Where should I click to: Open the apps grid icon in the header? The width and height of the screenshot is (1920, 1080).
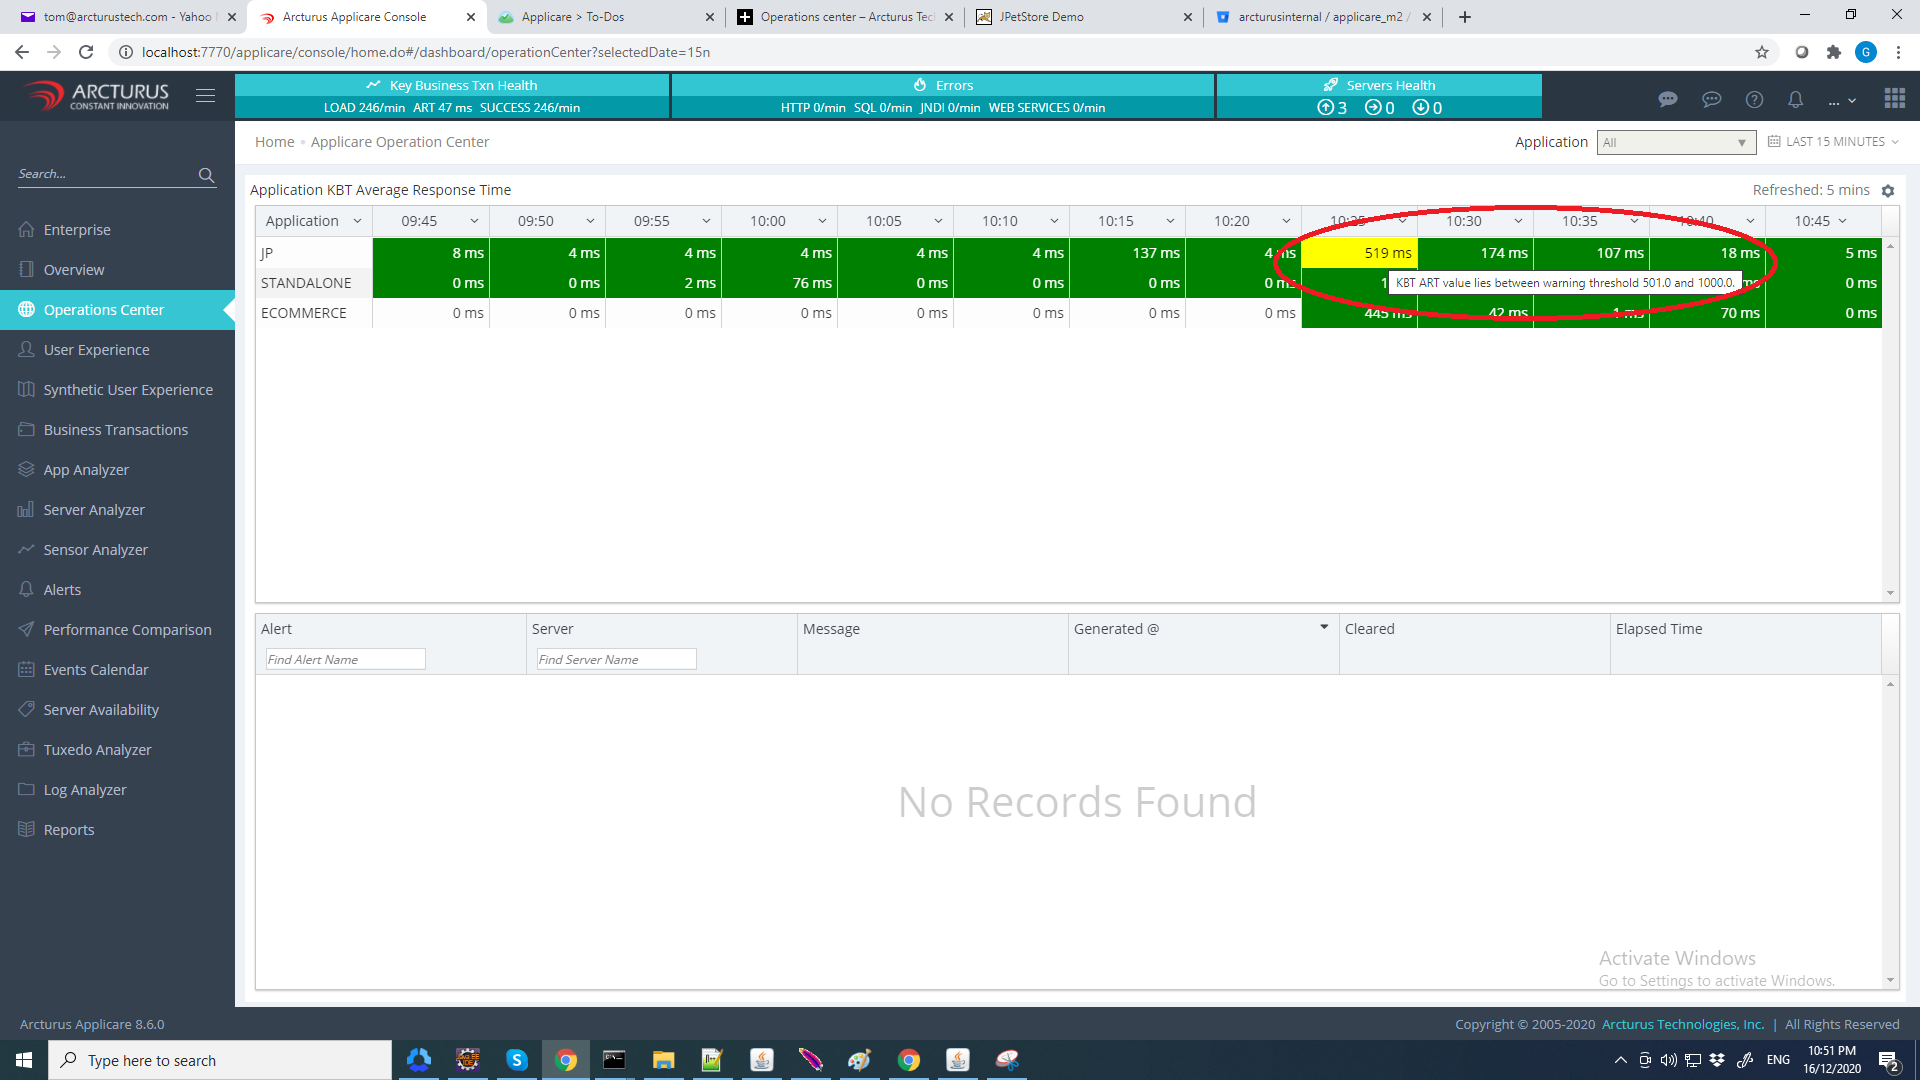pos(1894,98)
